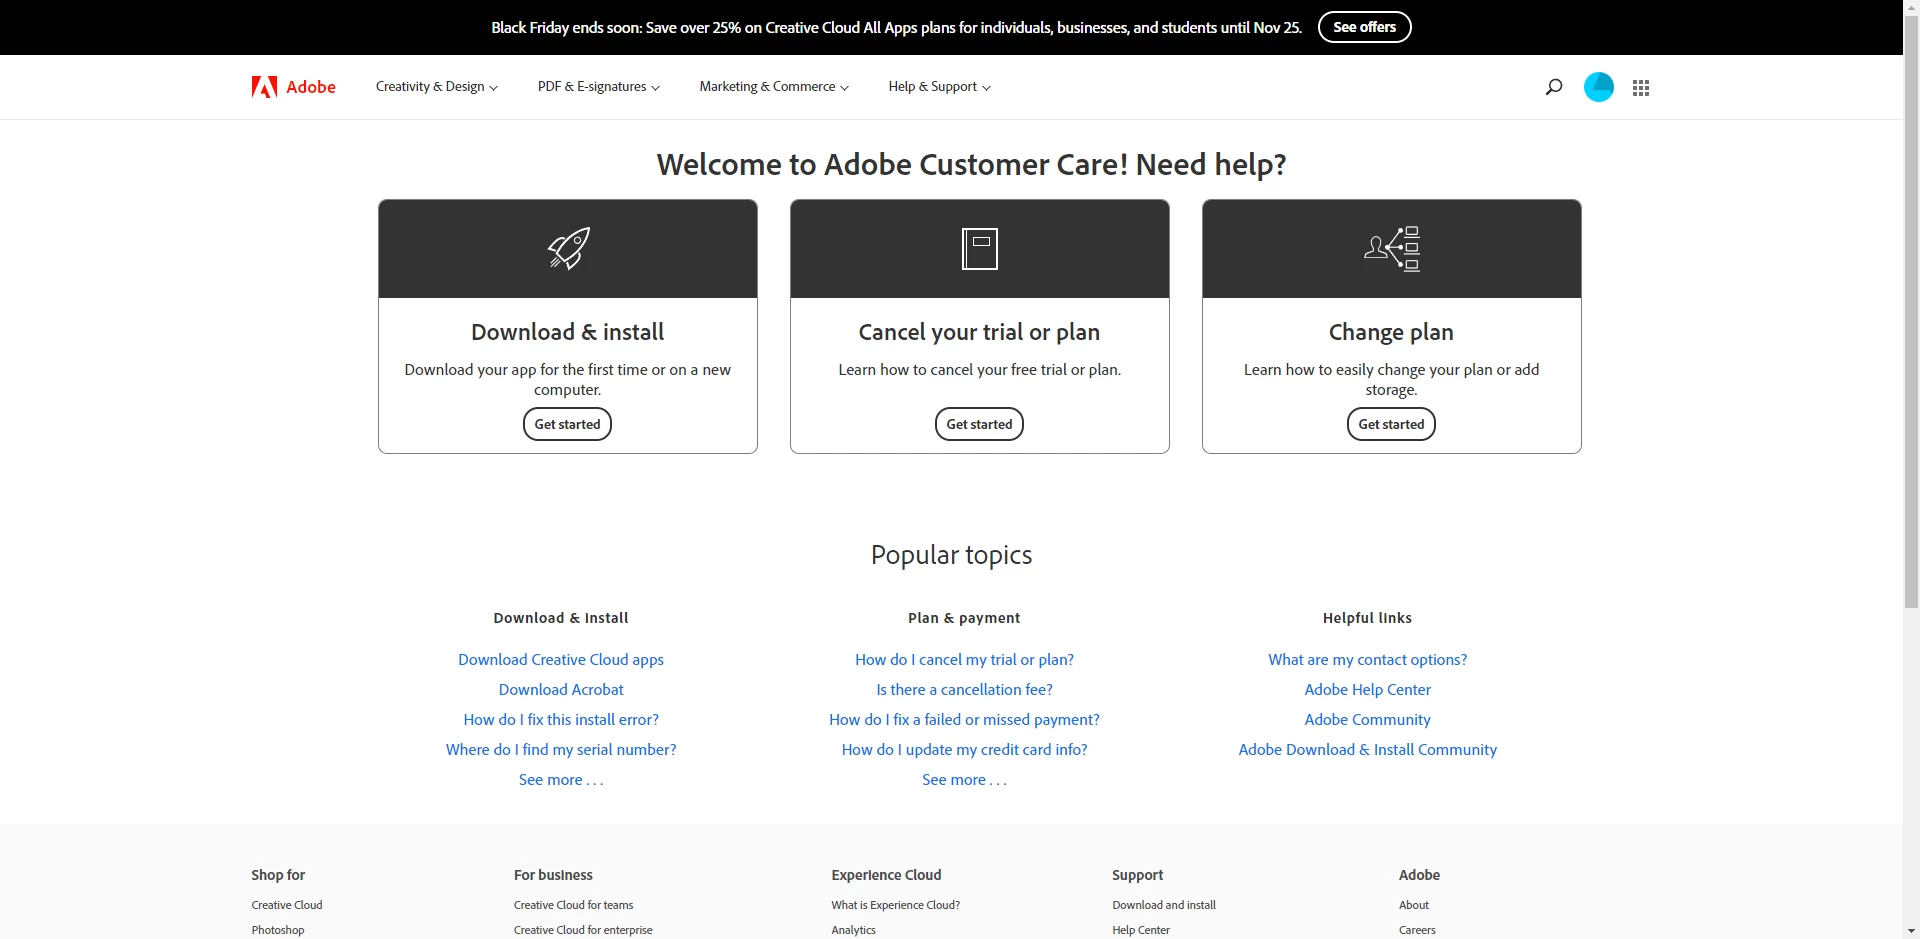Open footer Careers link
Screen dimensions: 1920x939
[1417, 930]
